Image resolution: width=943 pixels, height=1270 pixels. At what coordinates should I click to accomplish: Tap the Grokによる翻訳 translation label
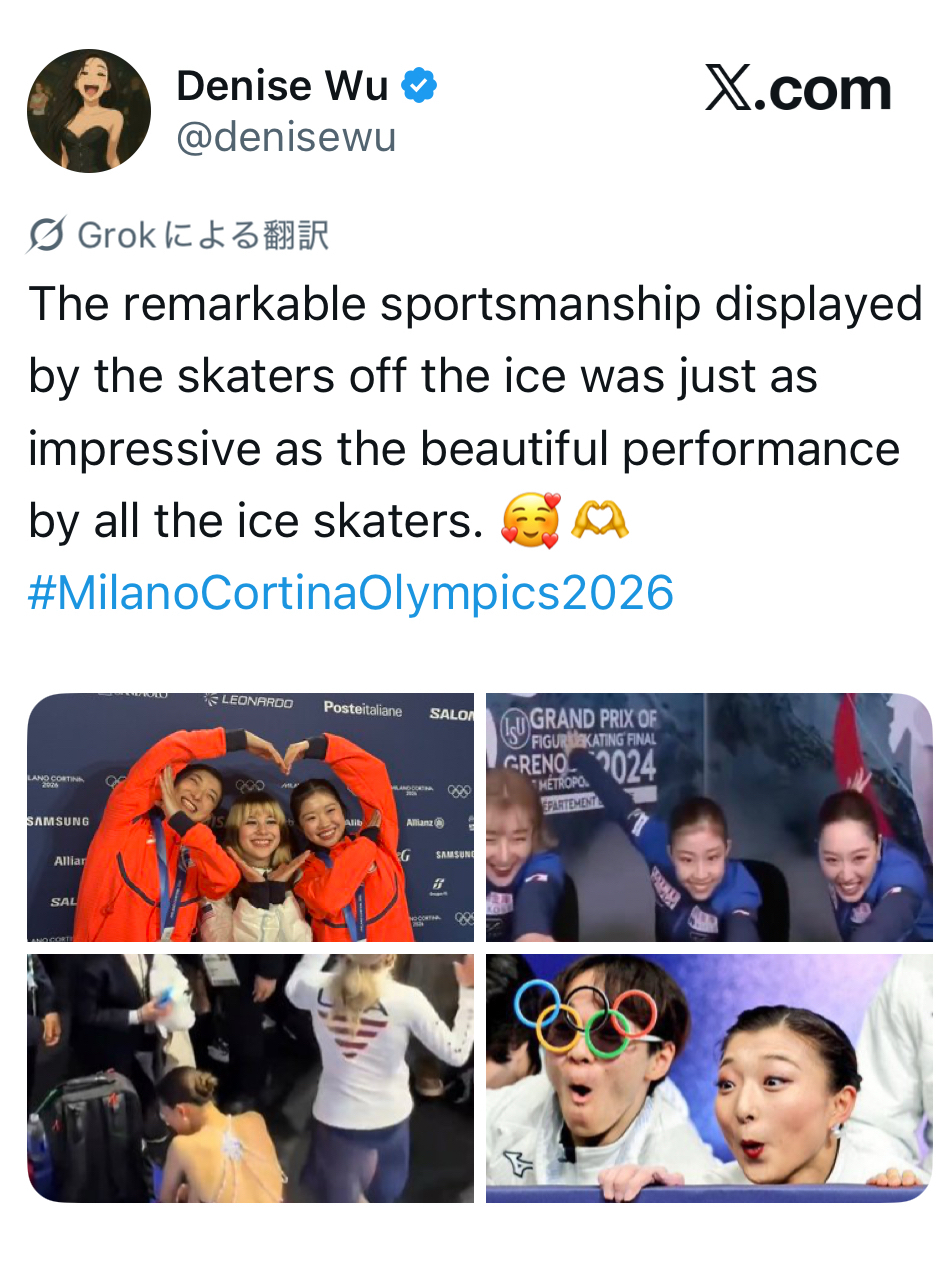click(x=203, y=235)
